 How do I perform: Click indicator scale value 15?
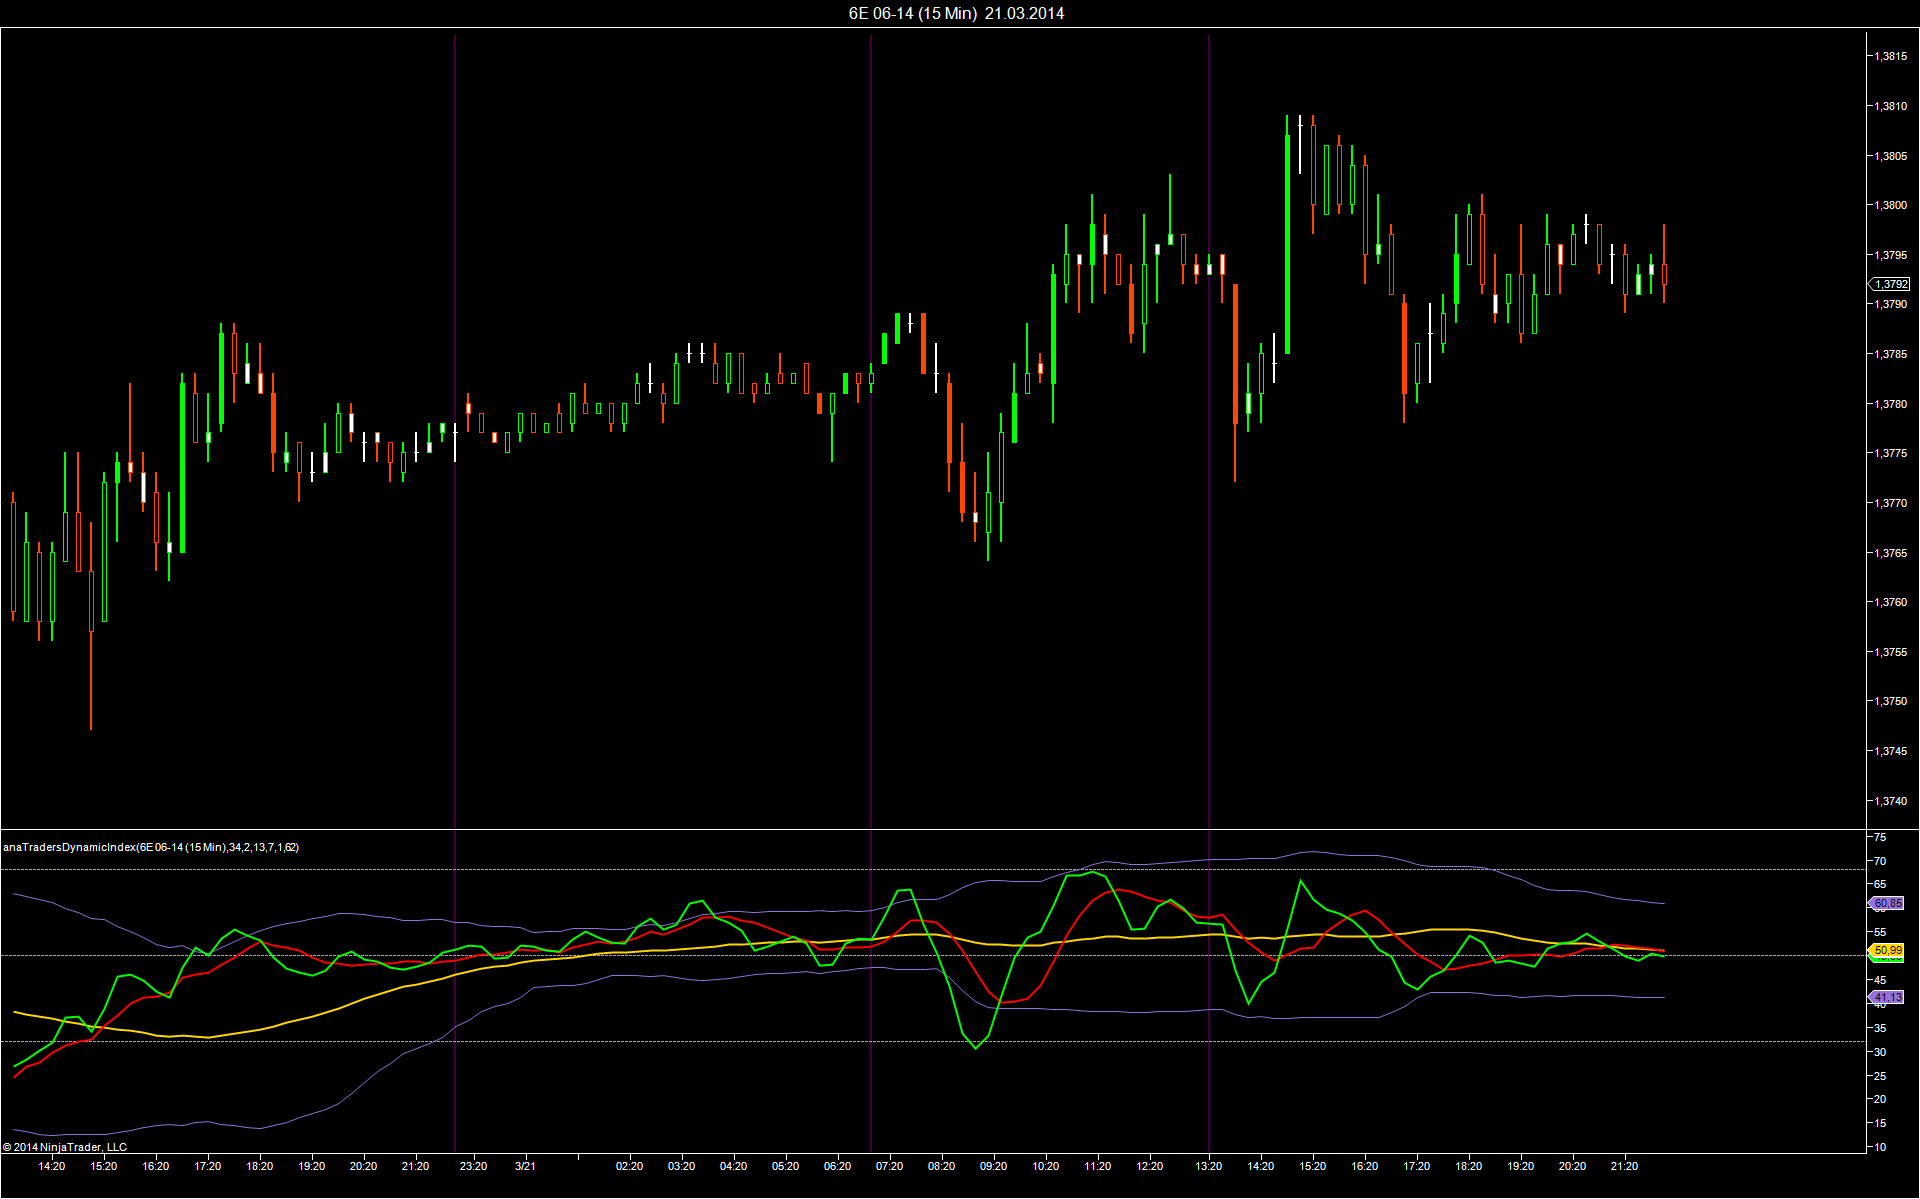1880,1123
